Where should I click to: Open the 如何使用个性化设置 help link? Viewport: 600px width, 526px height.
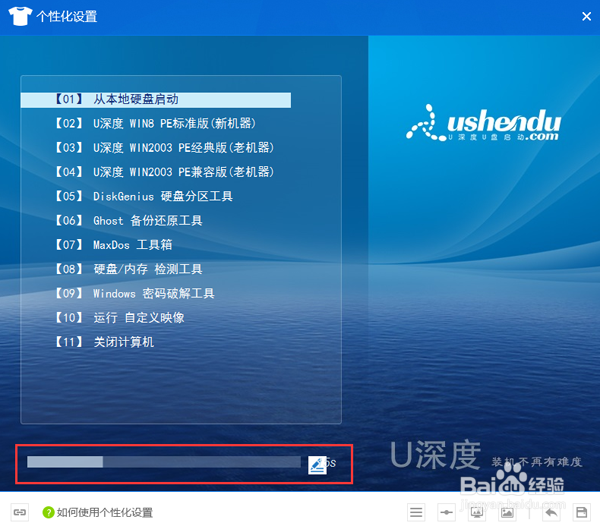pyautogui.click(x=104, y=512)
